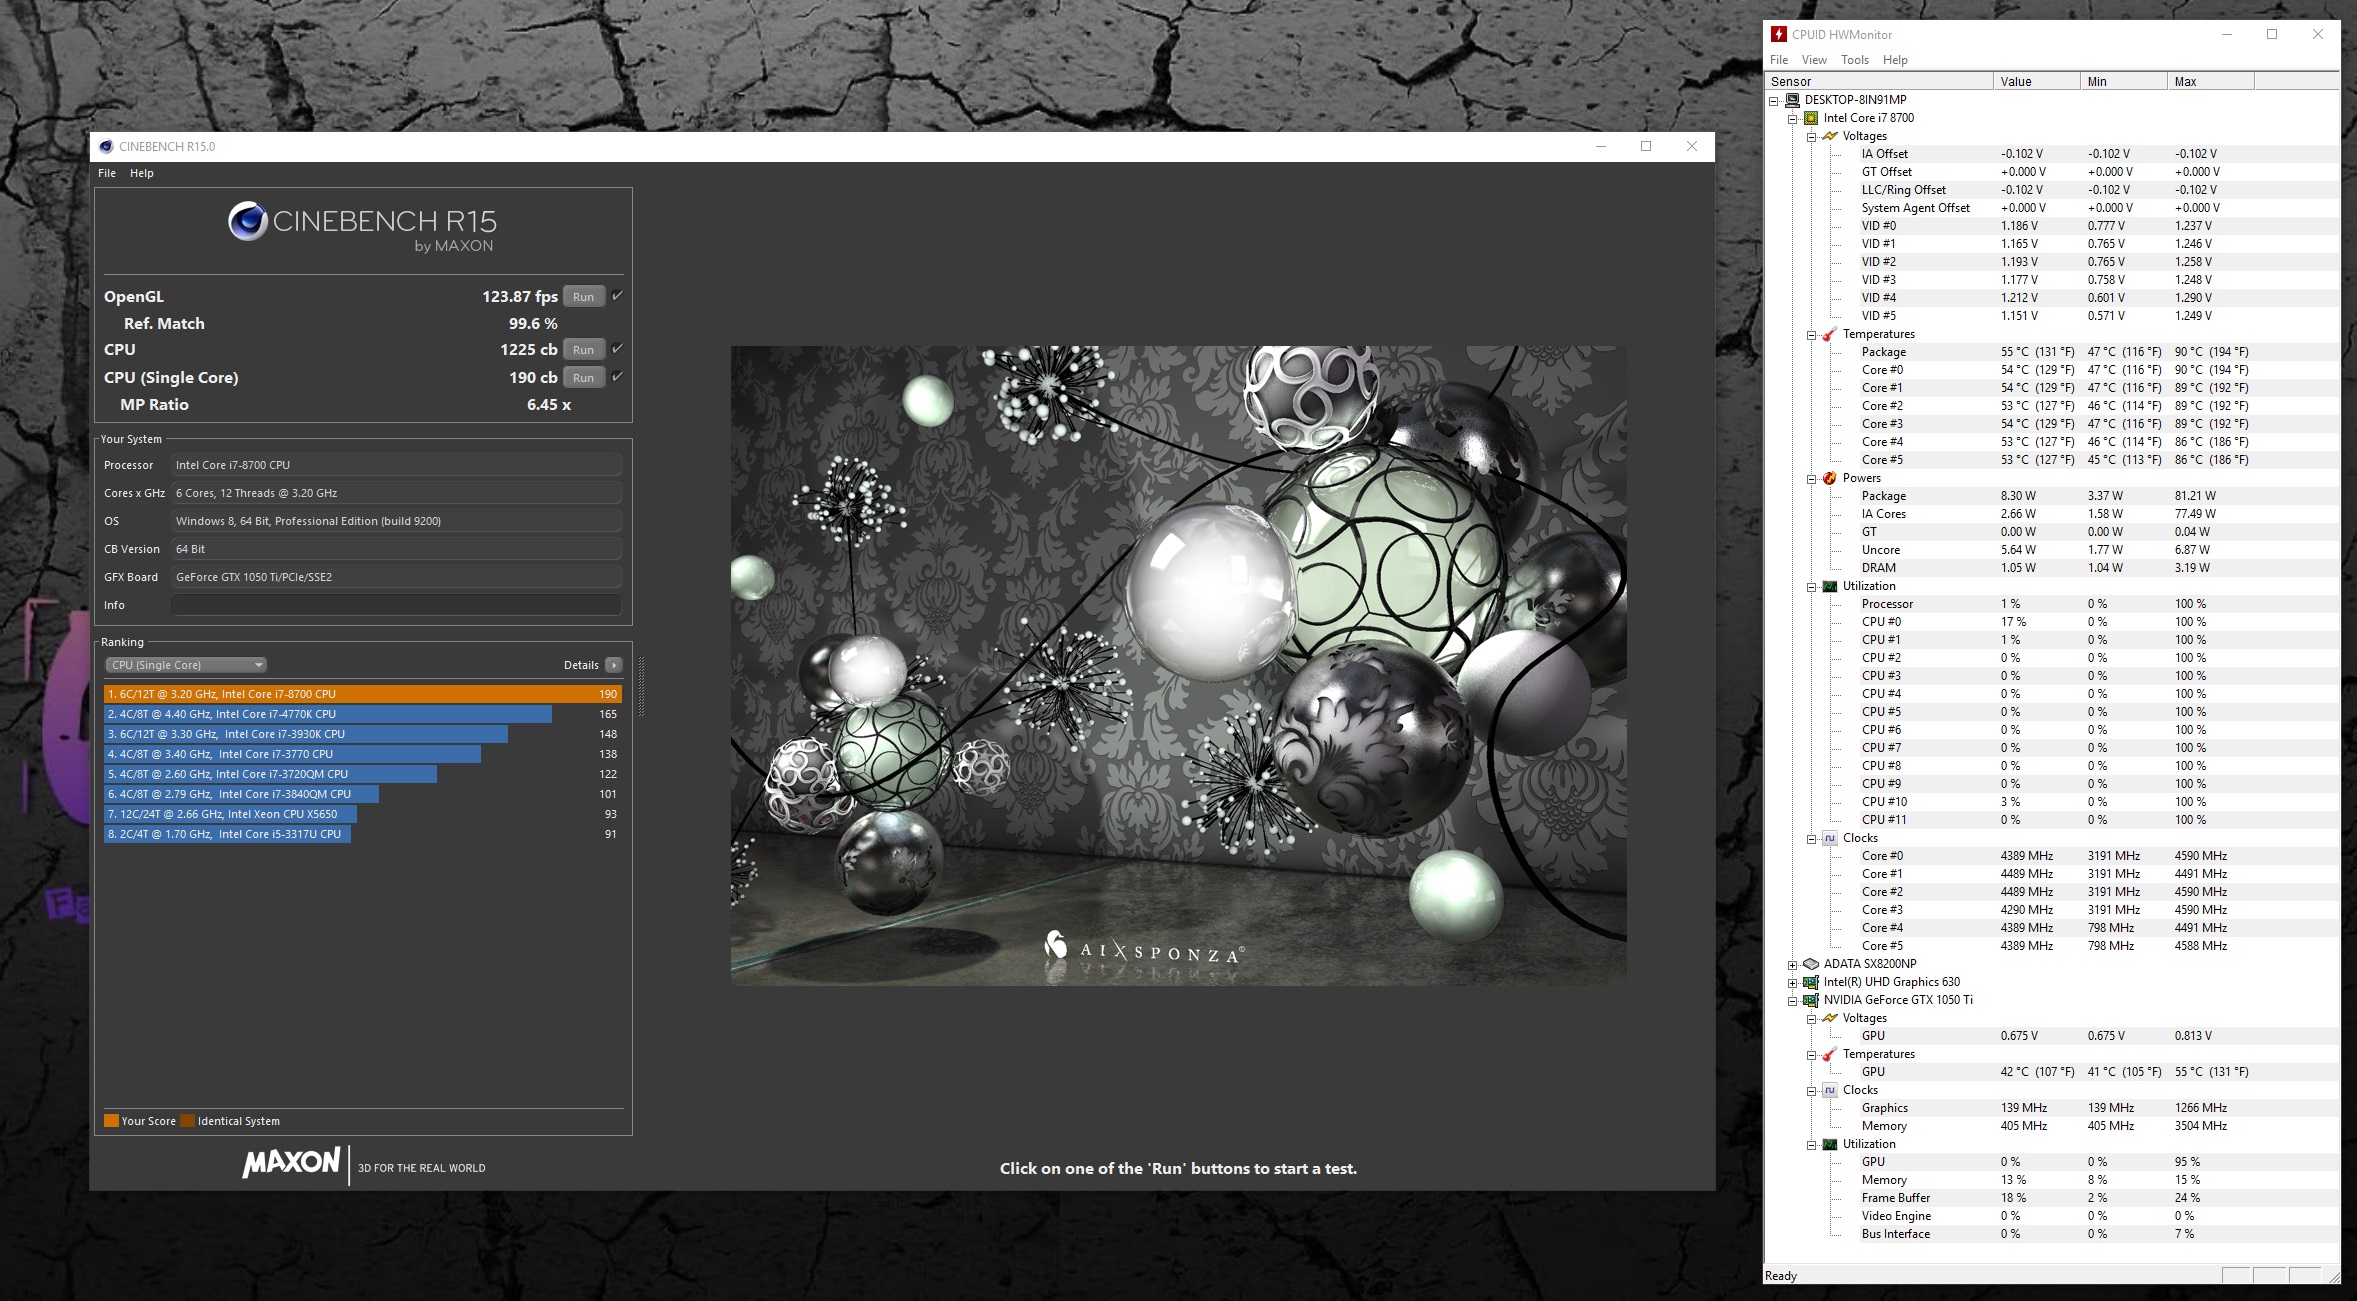
Task: Click in the Info text field
Action: (396, 605)
